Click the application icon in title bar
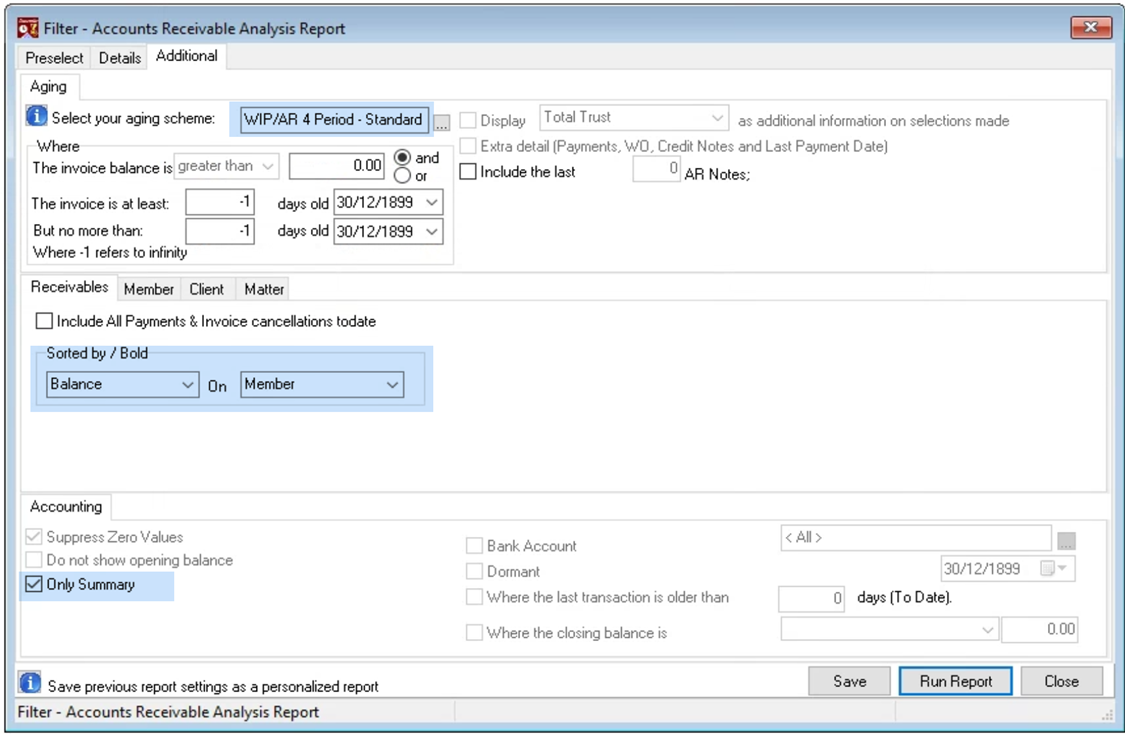The height and width of the screenshot is (735, 1125). tap(28, 28)
